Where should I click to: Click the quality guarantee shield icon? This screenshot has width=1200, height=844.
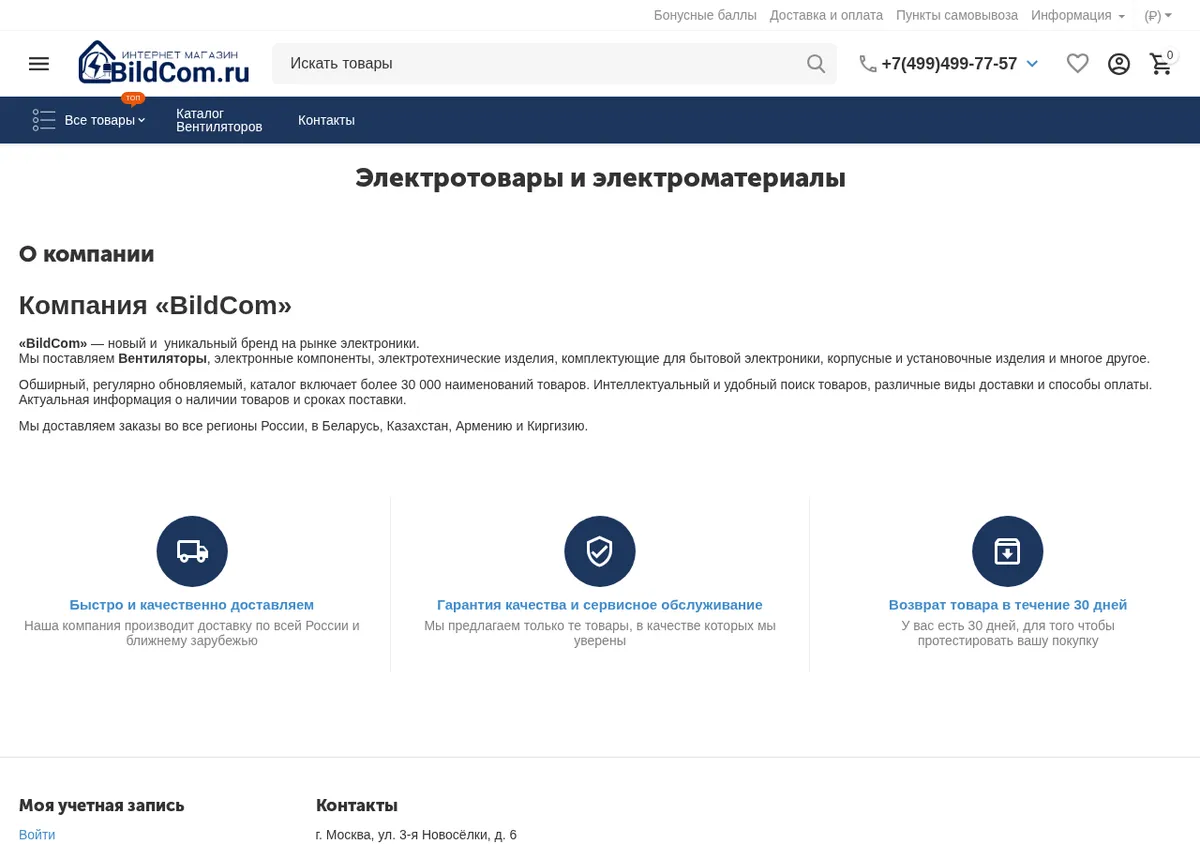[600, 551]
